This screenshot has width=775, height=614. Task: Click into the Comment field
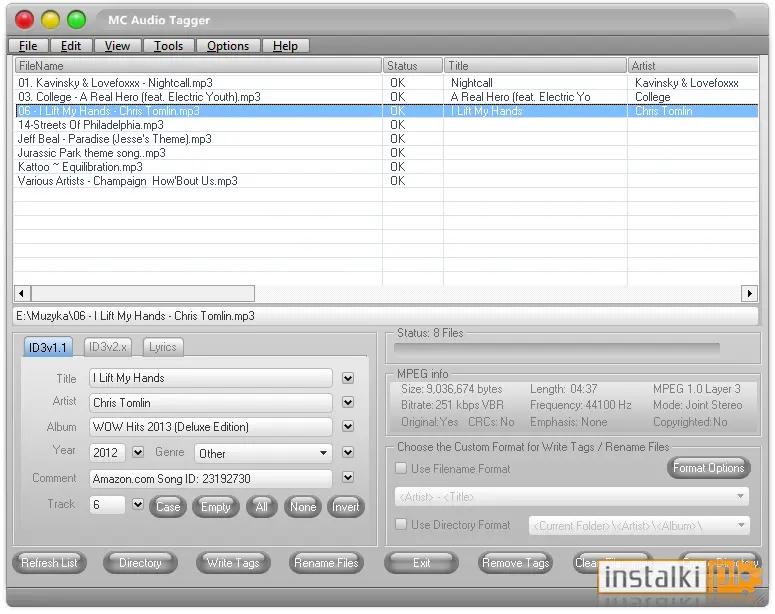(211, 479)
